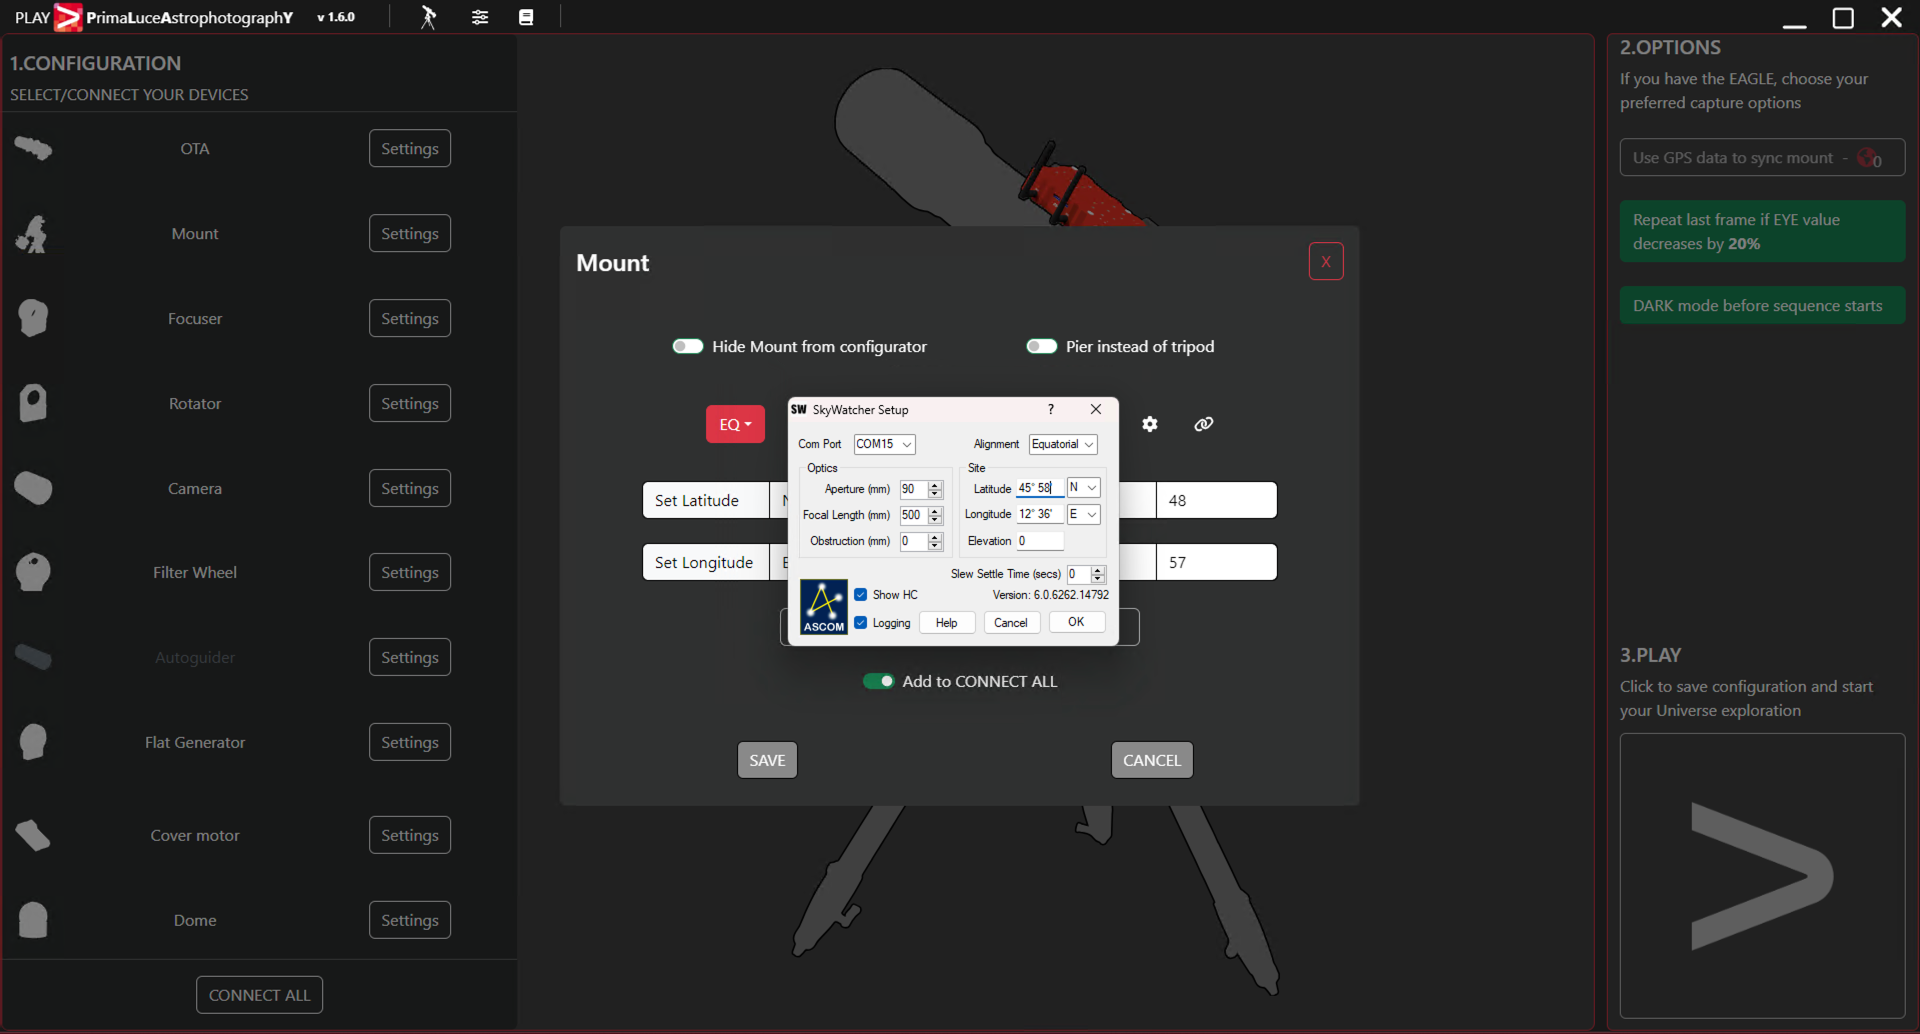Screen dimensions: 1920x1034
Task: Open Focuser Settings
Action: 410,318
